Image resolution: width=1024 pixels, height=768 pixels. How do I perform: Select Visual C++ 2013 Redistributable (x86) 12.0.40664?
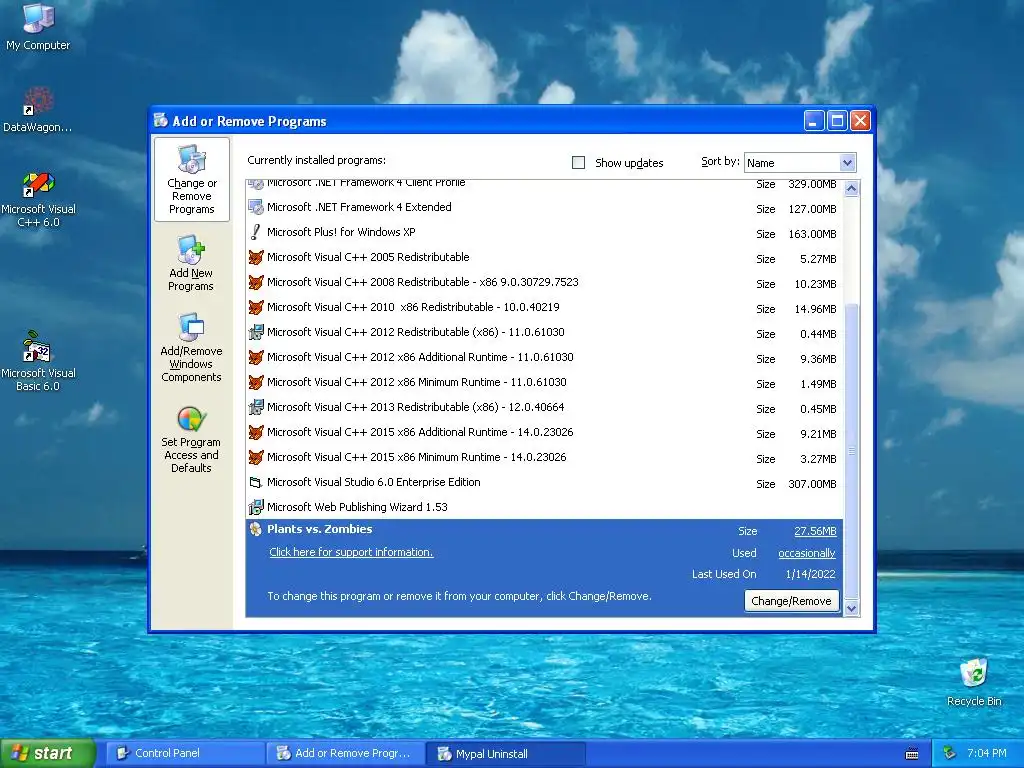point(545,408)
